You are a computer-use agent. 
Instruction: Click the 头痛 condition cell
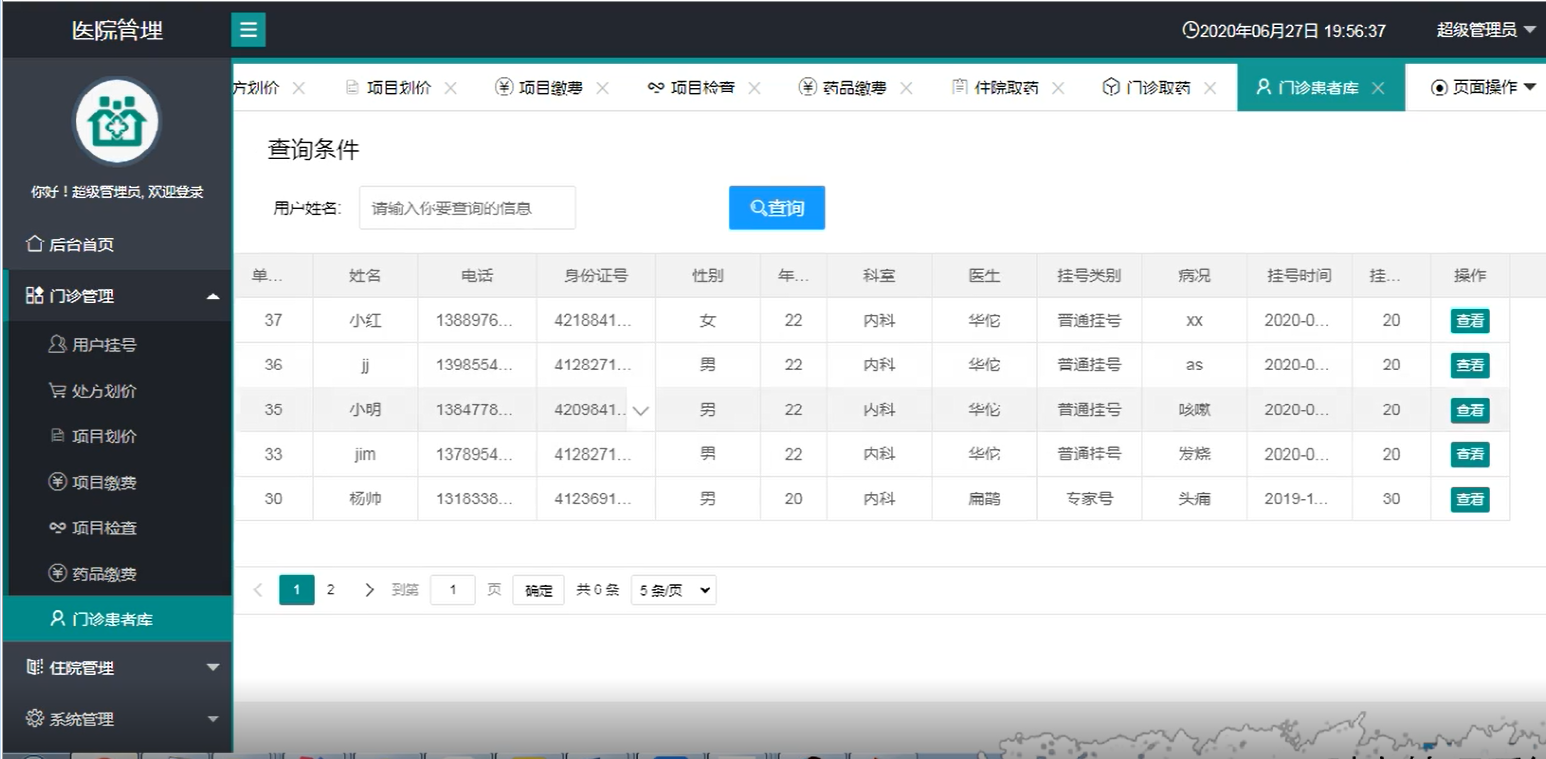coord(1194,499)
